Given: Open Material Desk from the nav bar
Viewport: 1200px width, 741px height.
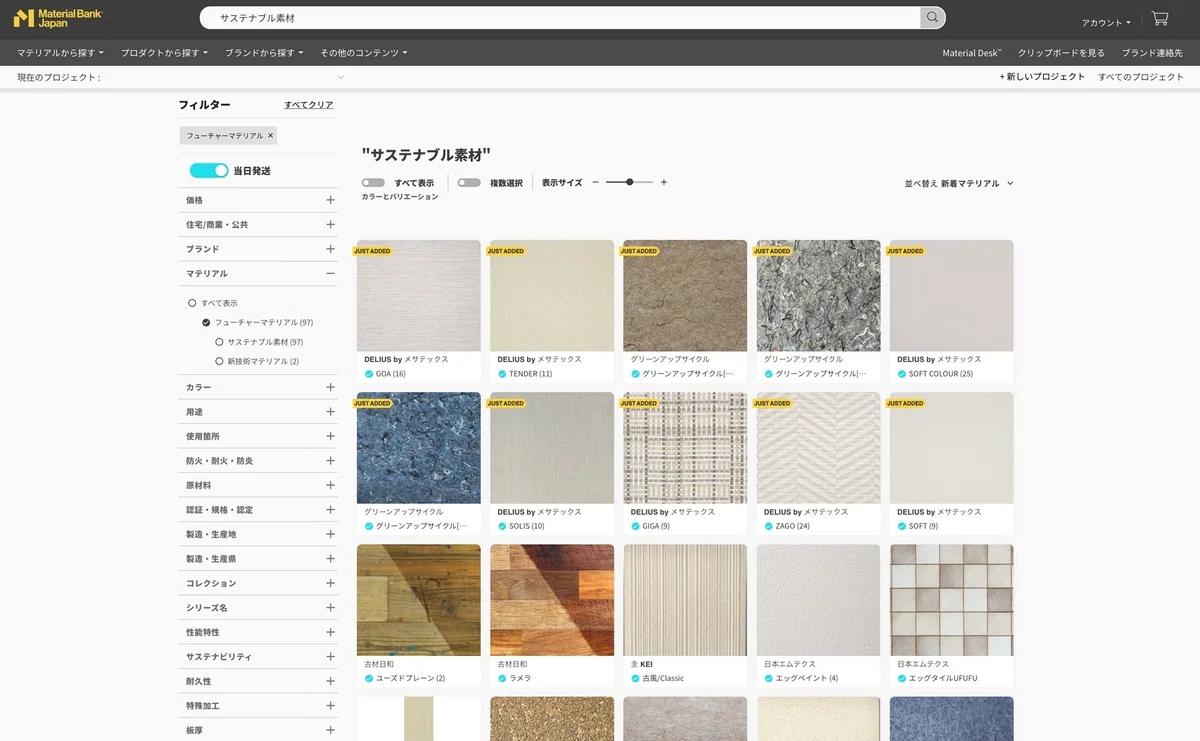Looking at the screenshot, I should (x=972, y=52).
